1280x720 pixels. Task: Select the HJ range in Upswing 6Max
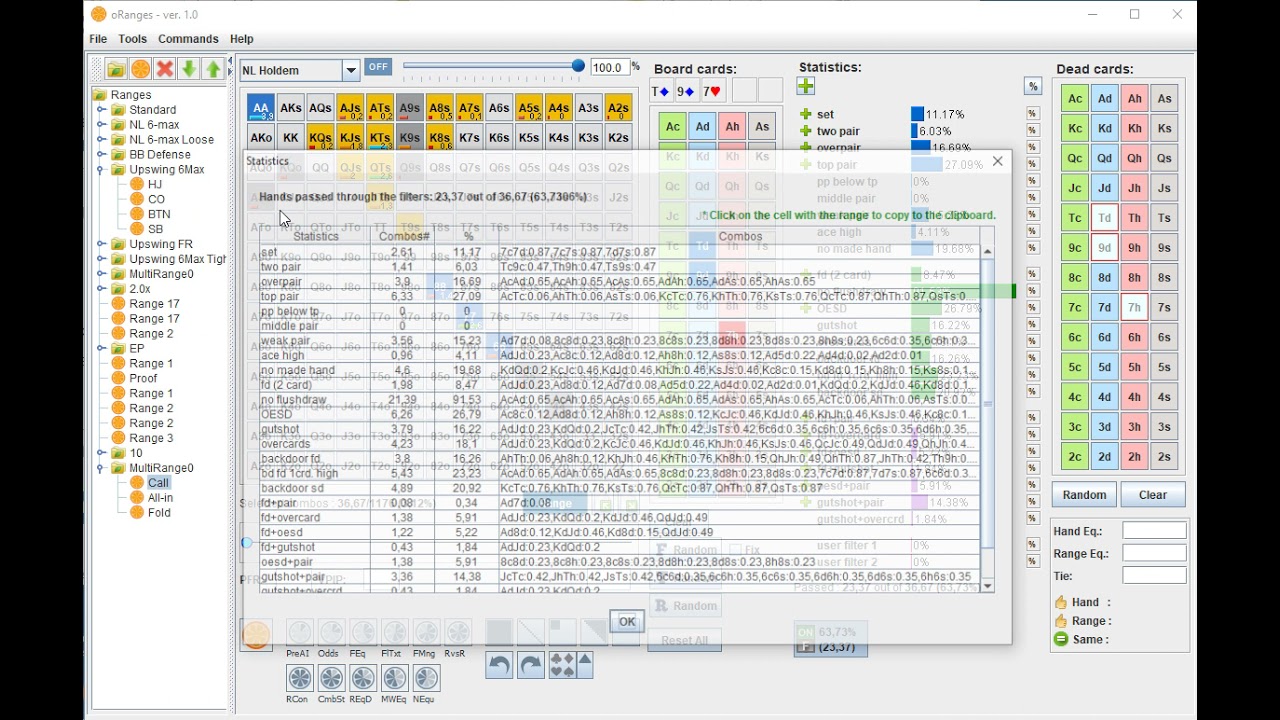point(155,184)
